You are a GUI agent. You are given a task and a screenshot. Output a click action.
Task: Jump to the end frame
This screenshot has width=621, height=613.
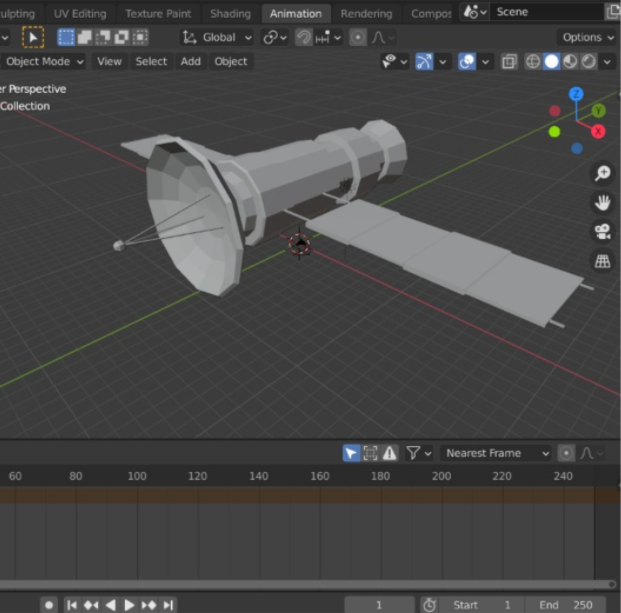168,605
